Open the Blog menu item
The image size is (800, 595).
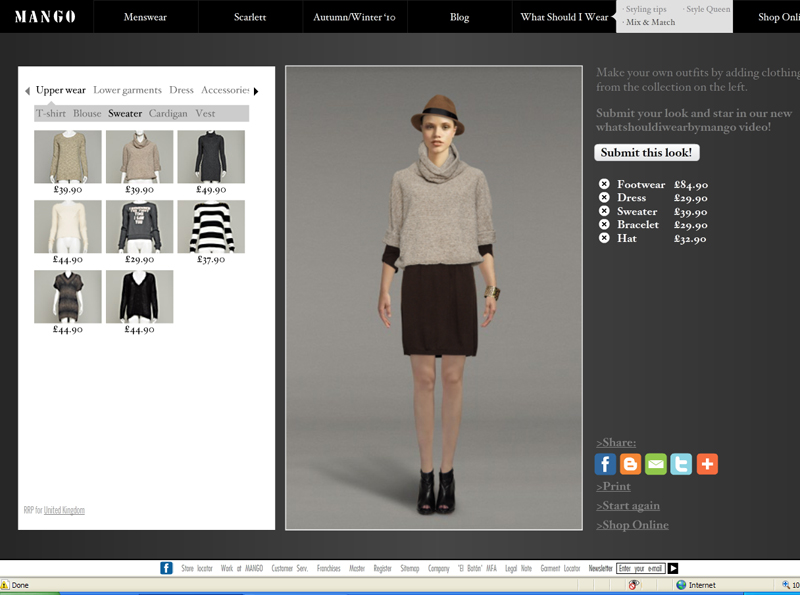(459, 17)
